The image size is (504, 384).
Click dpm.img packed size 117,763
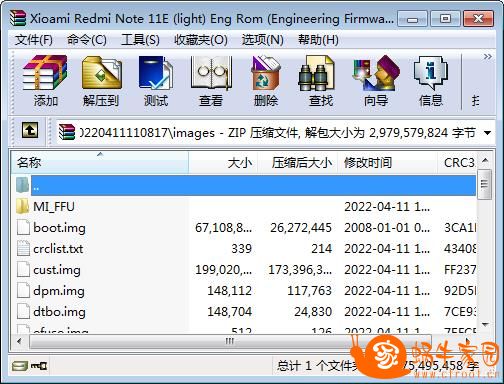click(309, 291)
